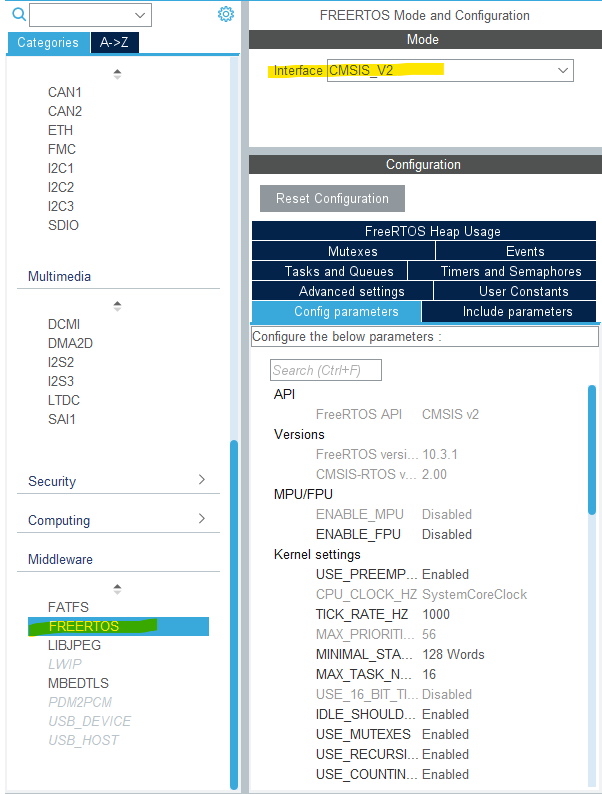
Task: Select I2C1 peripheral
Action: coord(61,168)
